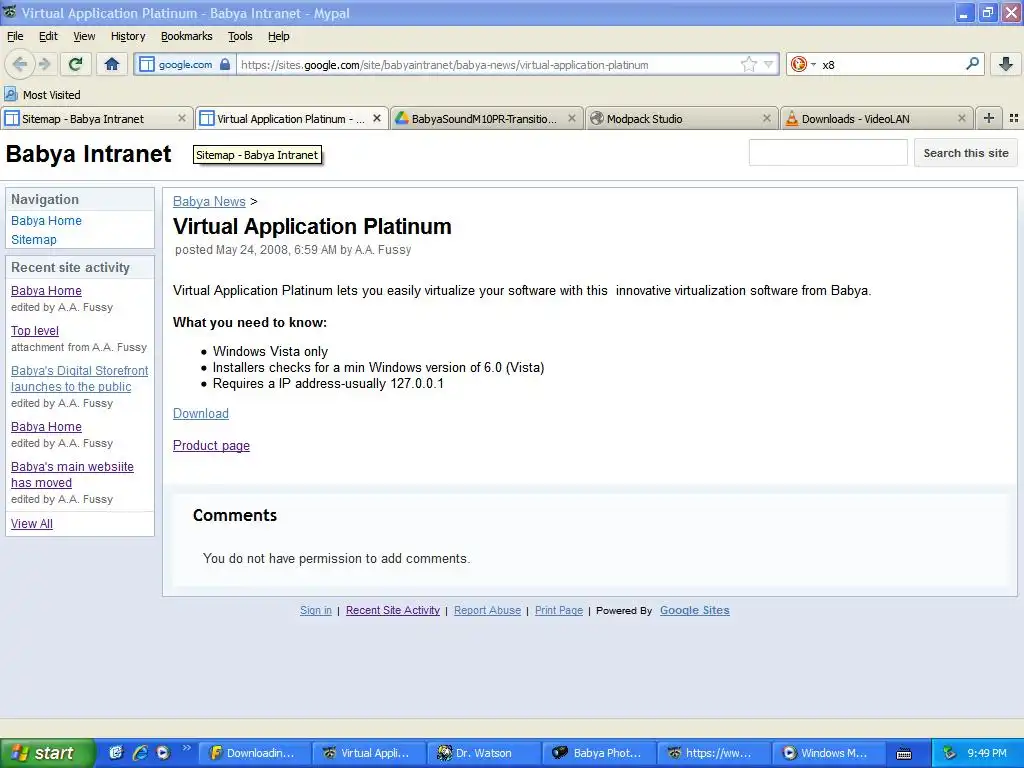Image resolution: width=1024 pixels, height=768 pixels.
Task: Click the Search this site button
Action: [966, 153]
